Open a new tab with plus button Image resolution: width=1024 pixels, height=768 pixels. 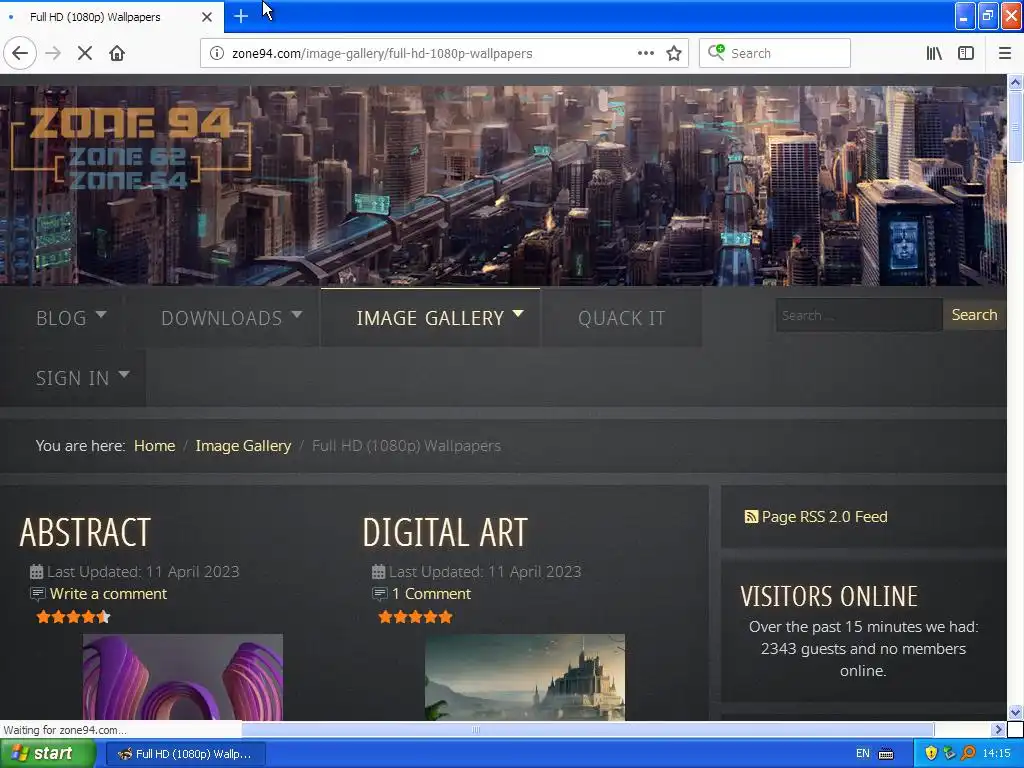click(240, 16)
